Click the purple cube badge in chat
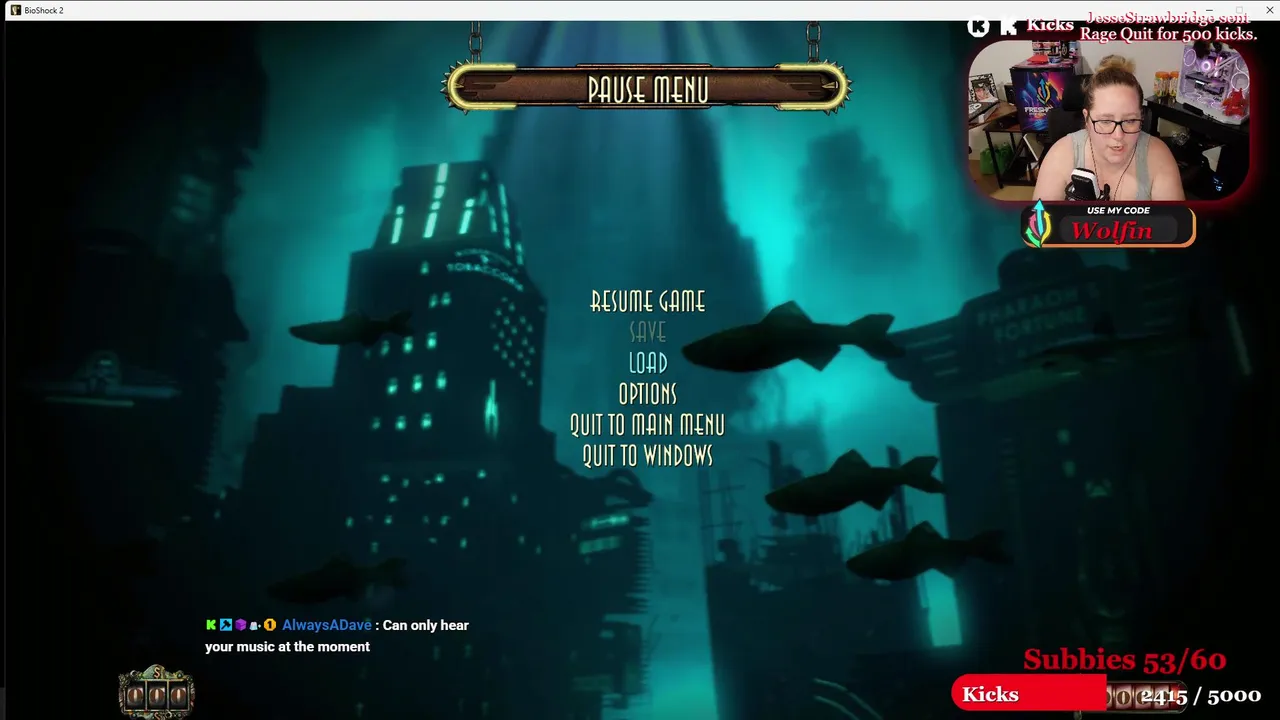The width and height of the screenshot is (1280, 720). [240, 625]
